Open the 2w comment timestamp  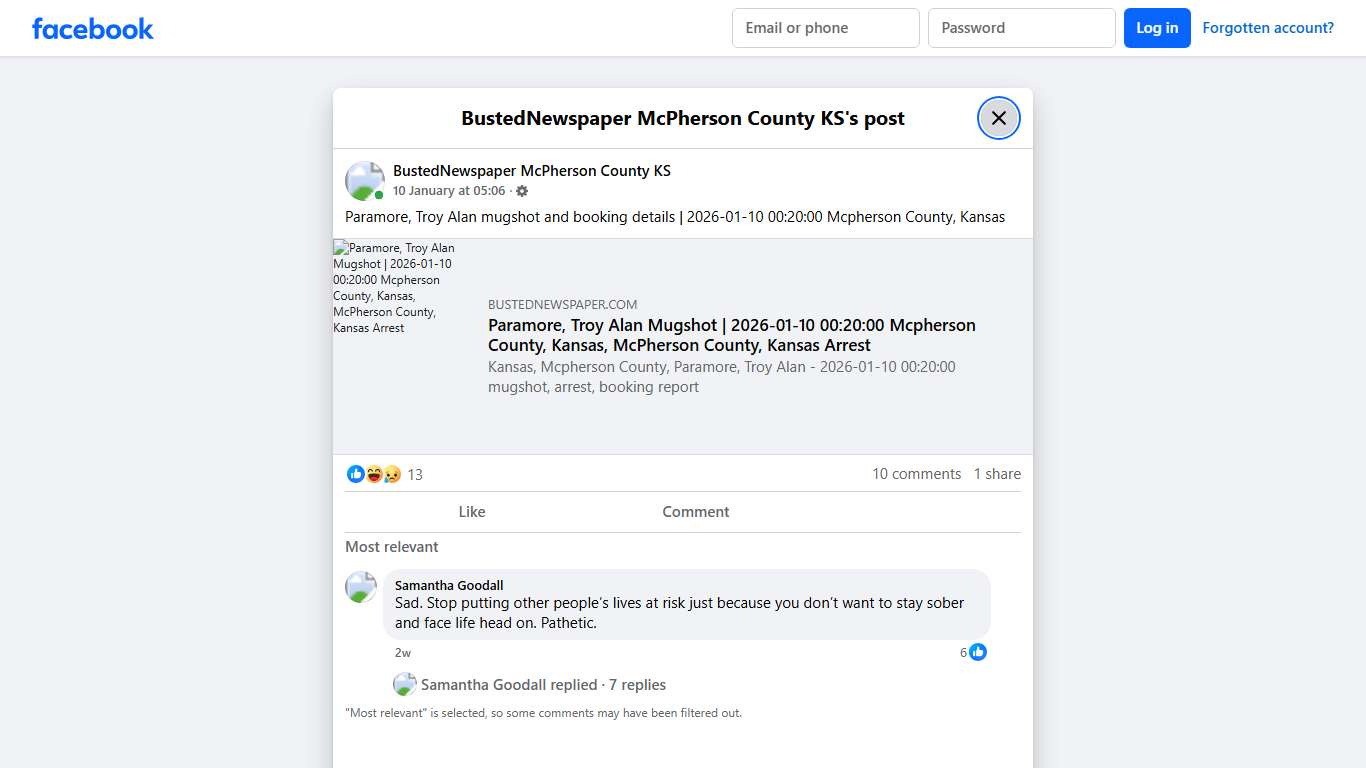[403, 652]
